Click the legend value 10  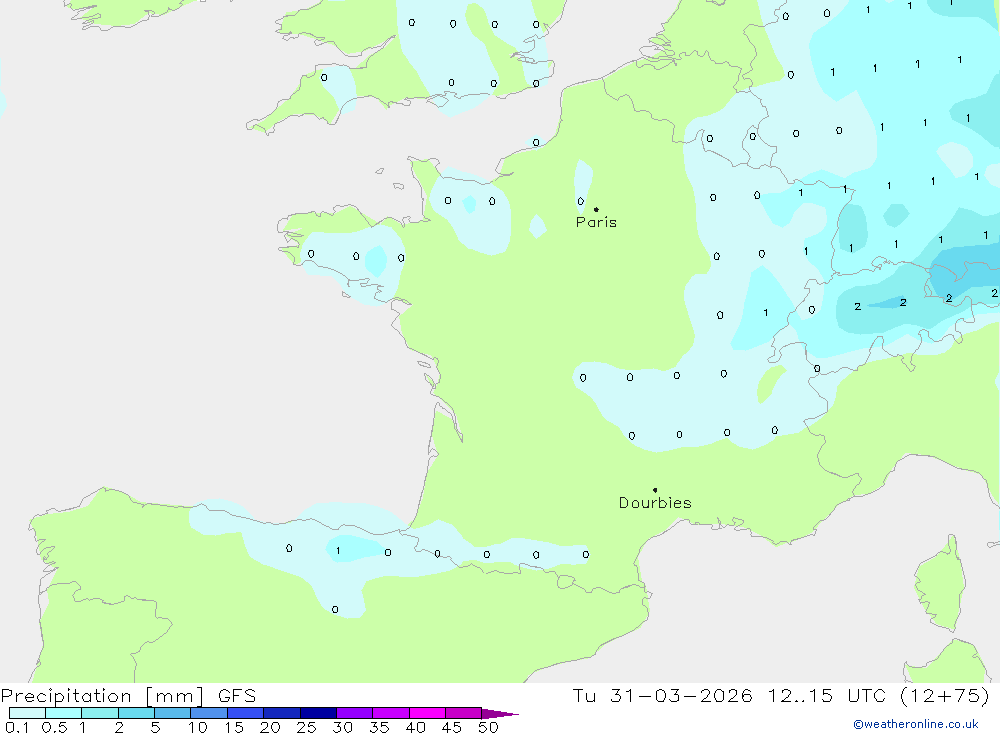click(197, 727)
